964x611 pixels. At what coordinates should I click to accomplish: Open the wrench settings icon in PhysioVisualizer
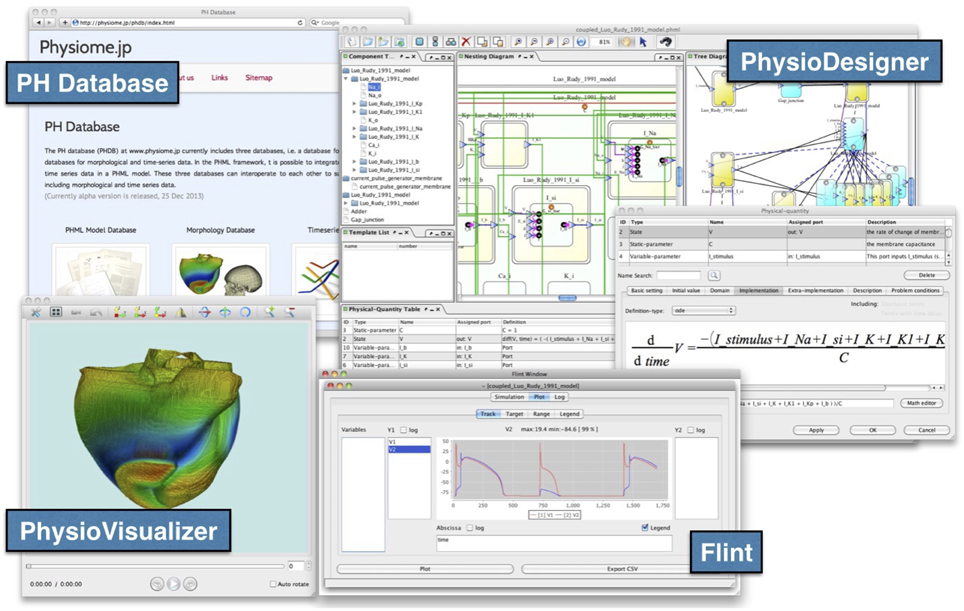(36, 312)
